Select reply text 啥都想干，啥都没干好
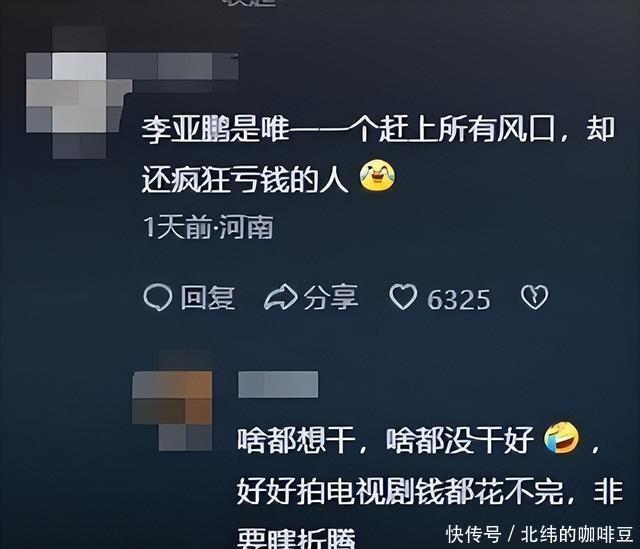640x549 pixels. [385, 440]
